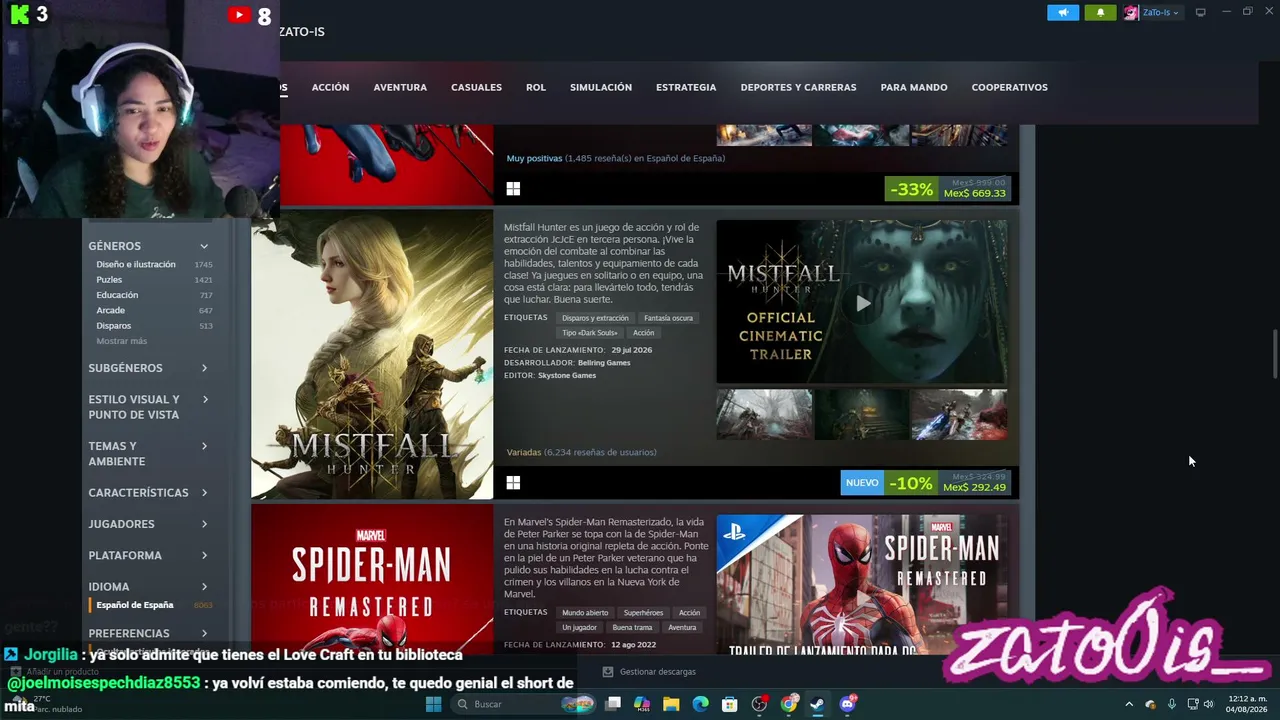Screen dimensions: 1280x720
Task: Open Task View on the taskbar
Action: [x=613, y=704]
